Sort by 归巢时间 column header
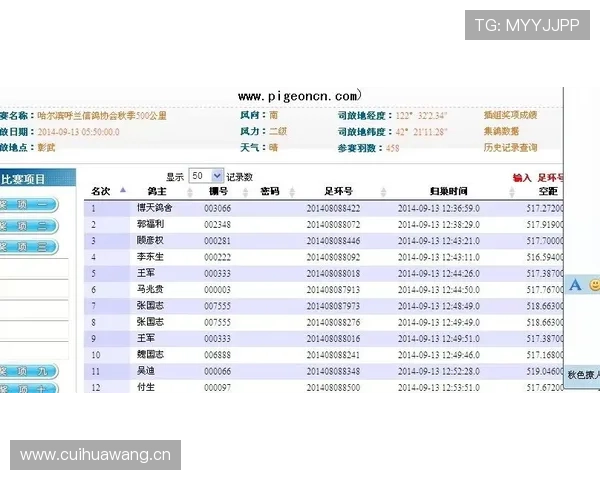 click(449, 191)
